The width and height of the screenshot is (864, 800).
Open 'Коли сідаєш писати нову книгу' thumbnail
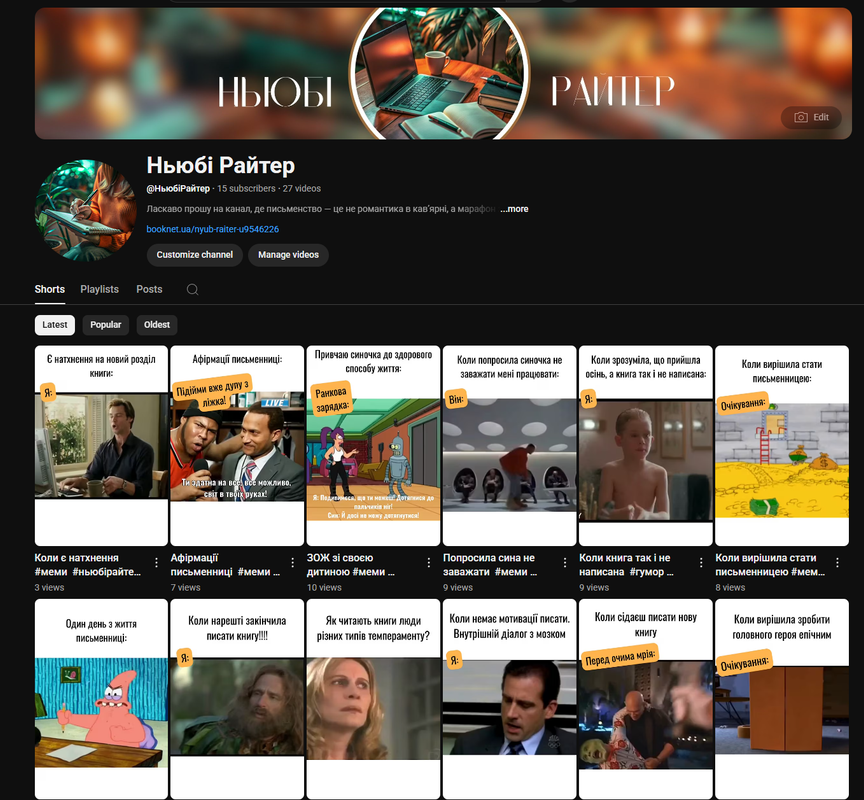click(646, 699)
